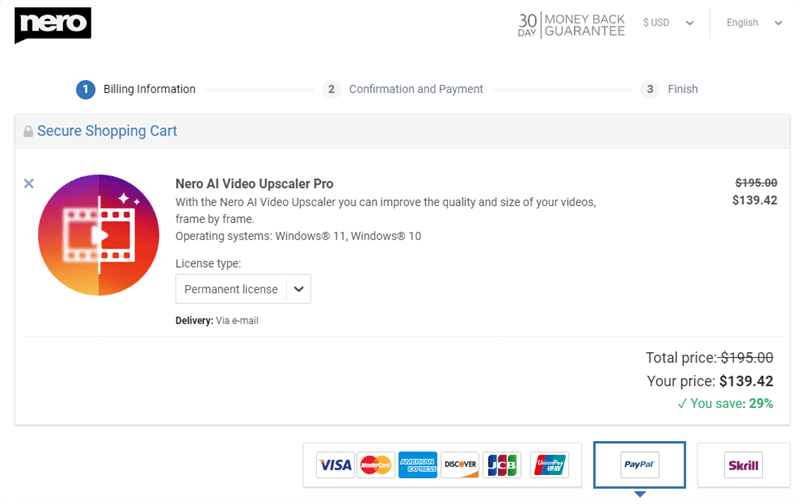Click the Nero AI Video Upscaler Pro title
The image size is (800, 504).
pos(254,184)
